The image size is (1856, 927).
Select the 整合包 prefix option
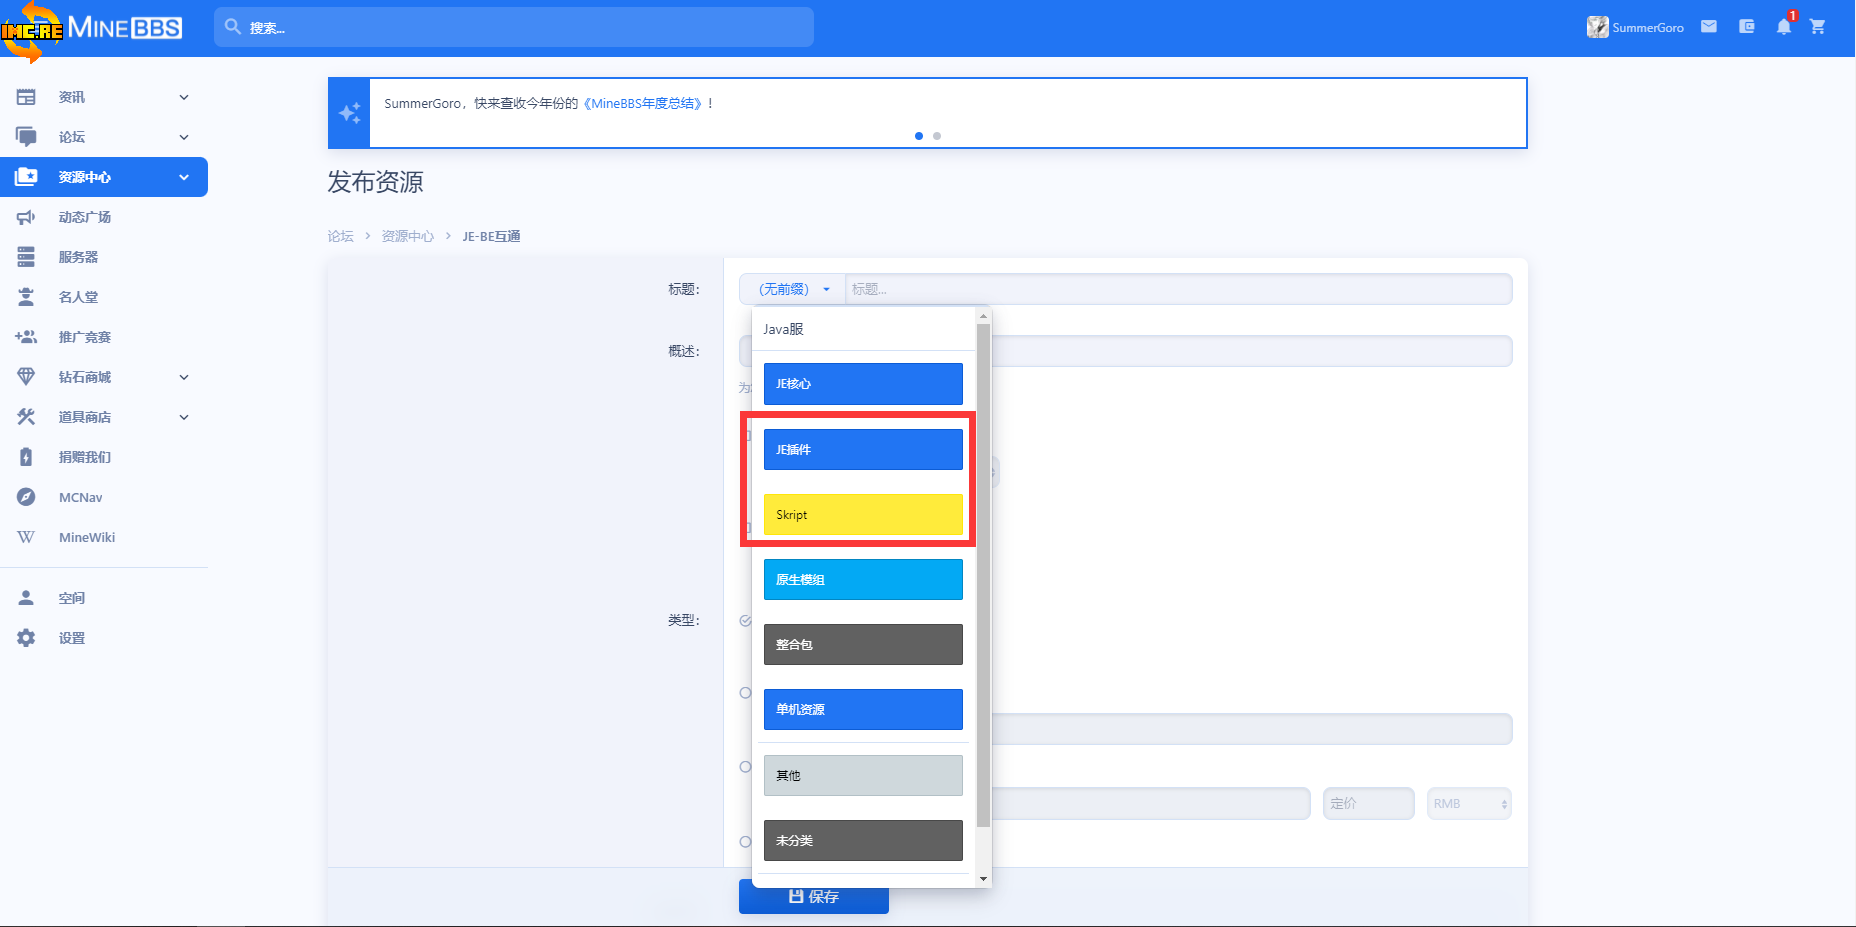pos(863,645)
